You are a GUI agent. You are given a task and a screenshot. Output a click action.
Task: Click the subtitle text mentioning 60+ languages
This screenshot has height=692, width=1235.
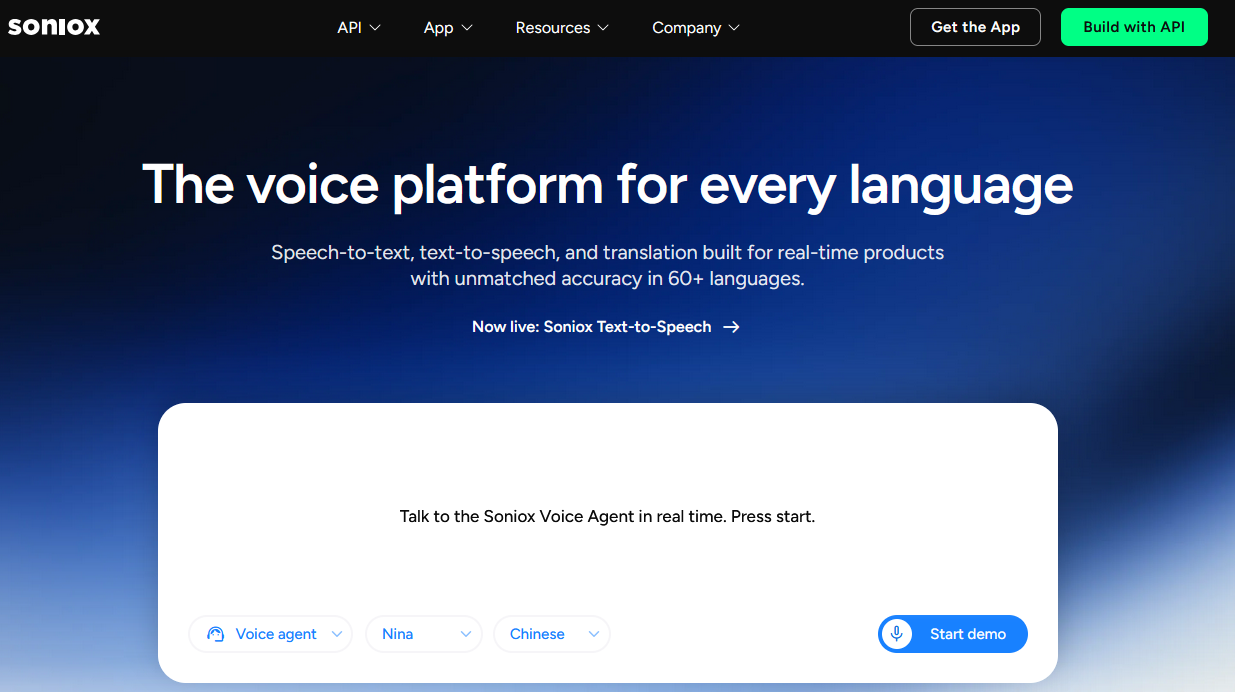607,266
